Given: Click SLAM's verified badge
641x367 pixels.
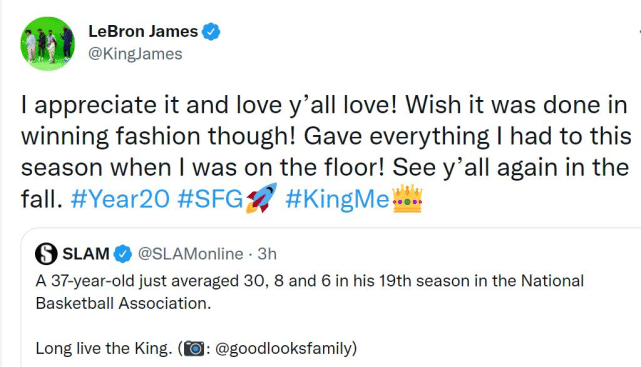Looking at the screenshot, I should [123, 254].
